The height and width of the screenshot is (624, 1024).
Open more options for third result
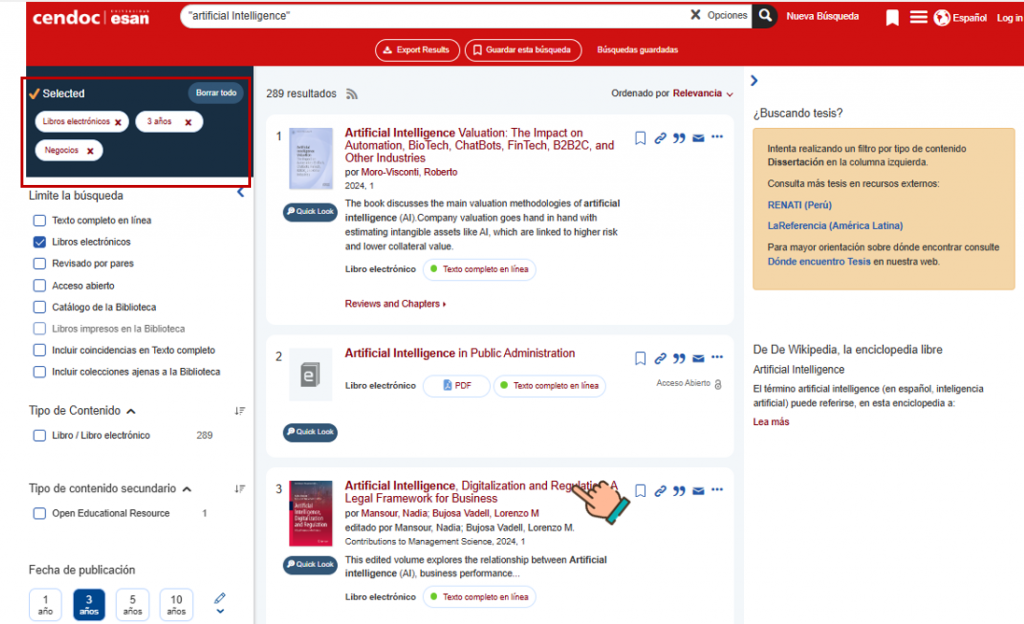717,490
